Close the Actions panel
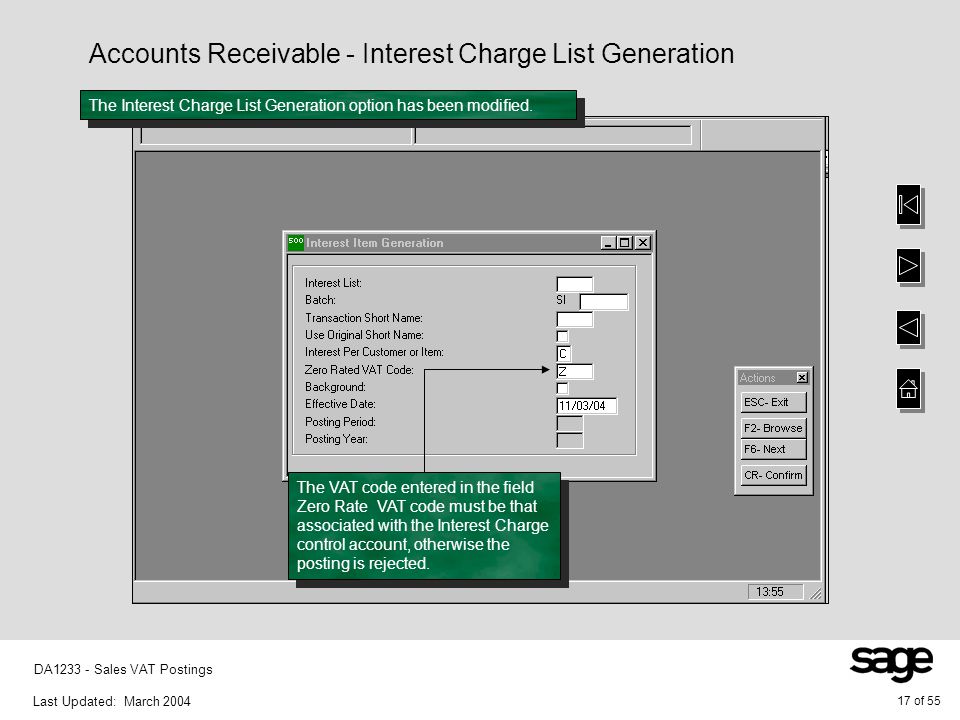Screen dimensions: 960x720 tap(802, 378)
